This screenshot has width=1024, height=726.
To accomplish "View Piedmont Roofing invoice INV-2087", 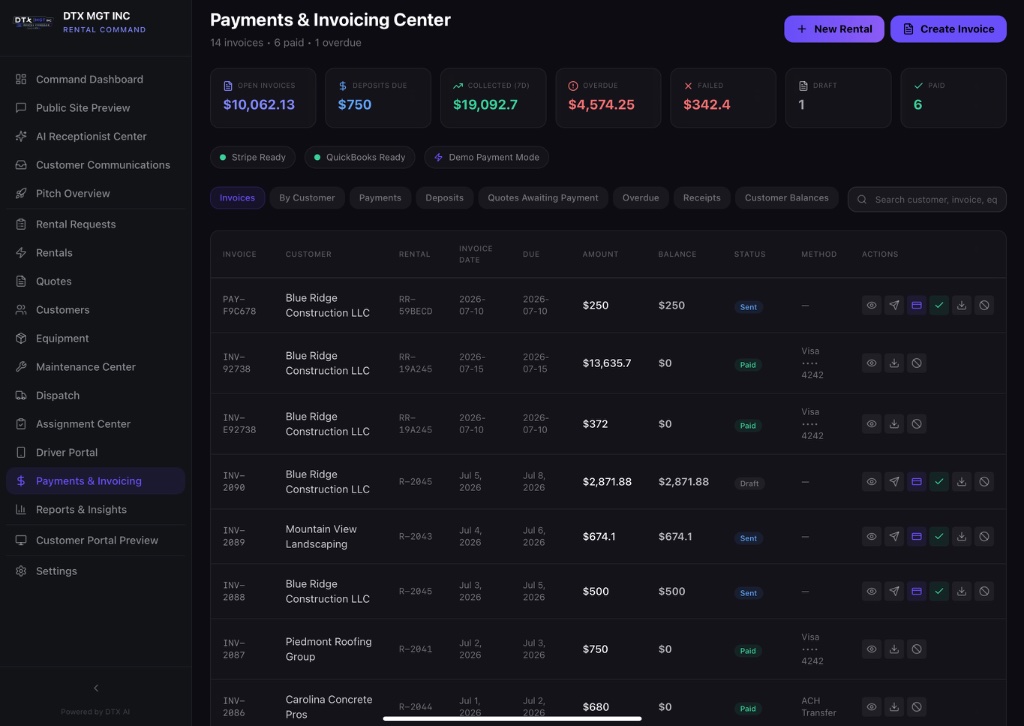I will pyautogui.click(x=871, y=649).
